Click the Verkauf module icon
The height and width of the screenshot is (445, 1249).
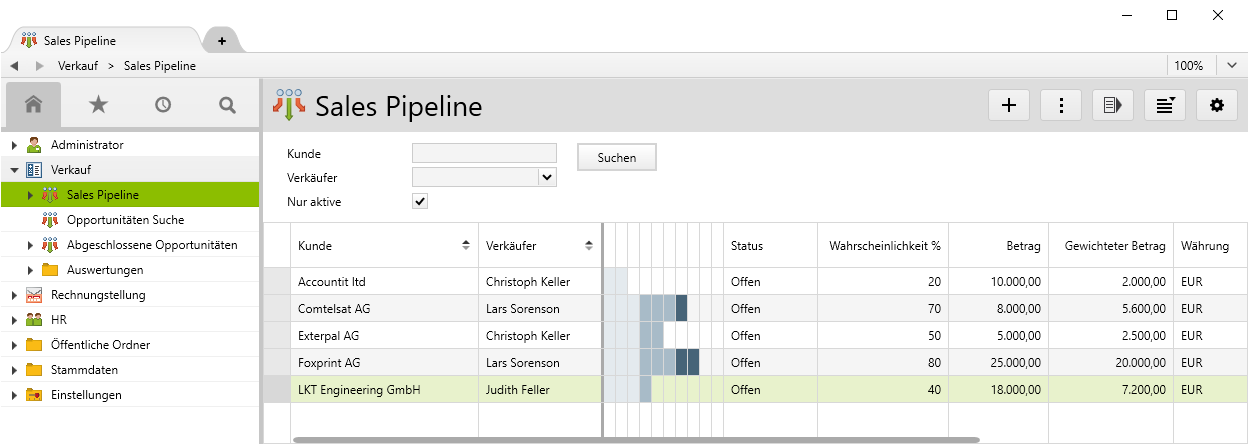pos(34,170)
